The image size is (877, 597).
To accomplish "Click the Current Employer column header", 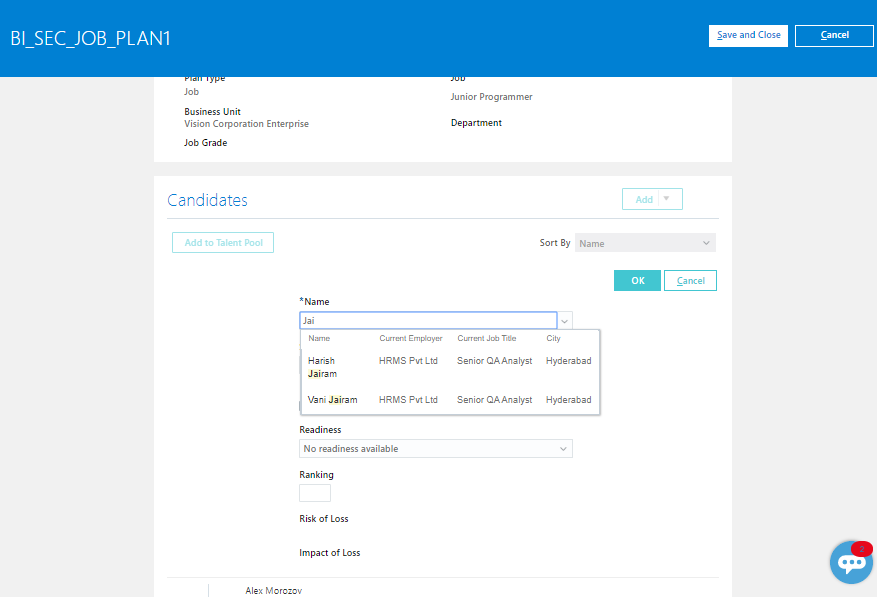I will click(410, 338).
